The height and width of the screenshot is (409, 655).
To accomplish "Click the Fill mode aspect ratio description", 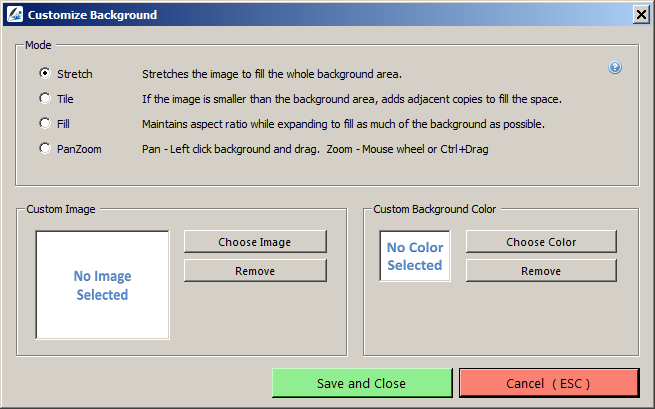I will coord(343,124).
